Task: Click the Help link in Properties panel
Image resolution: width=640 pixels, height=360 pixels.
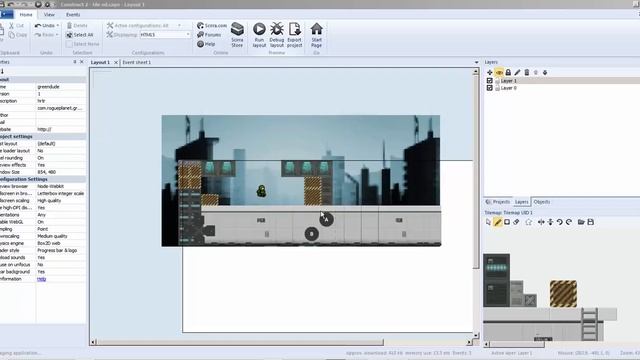Action: tap(42, 279)
